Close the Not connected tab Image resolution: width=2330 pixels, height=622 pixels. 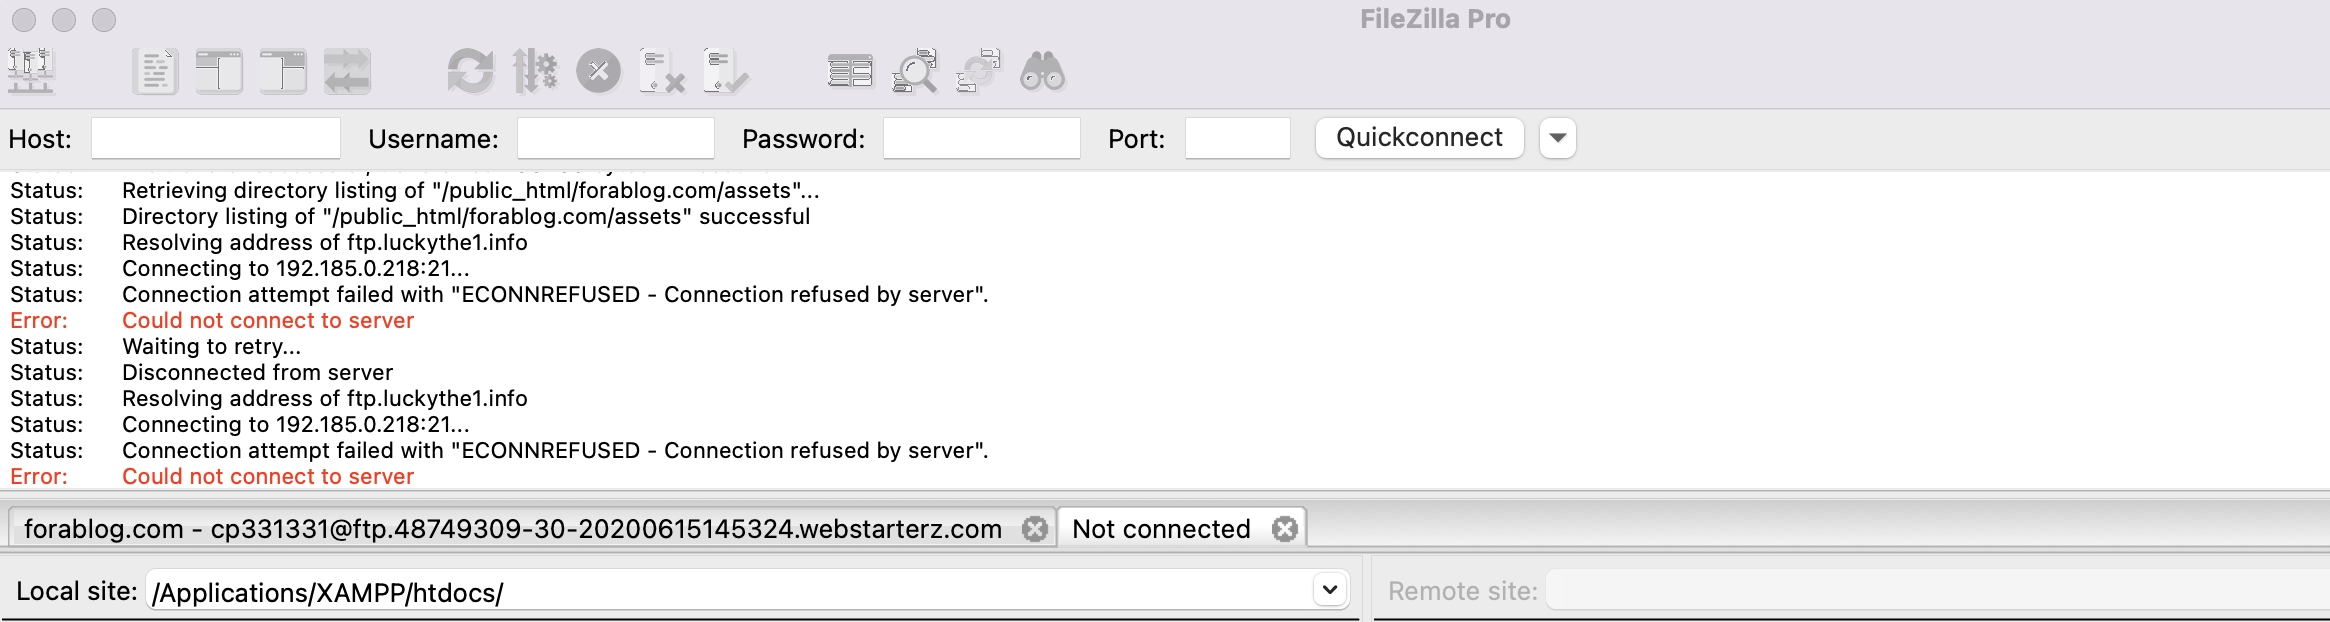[1285, 529]
